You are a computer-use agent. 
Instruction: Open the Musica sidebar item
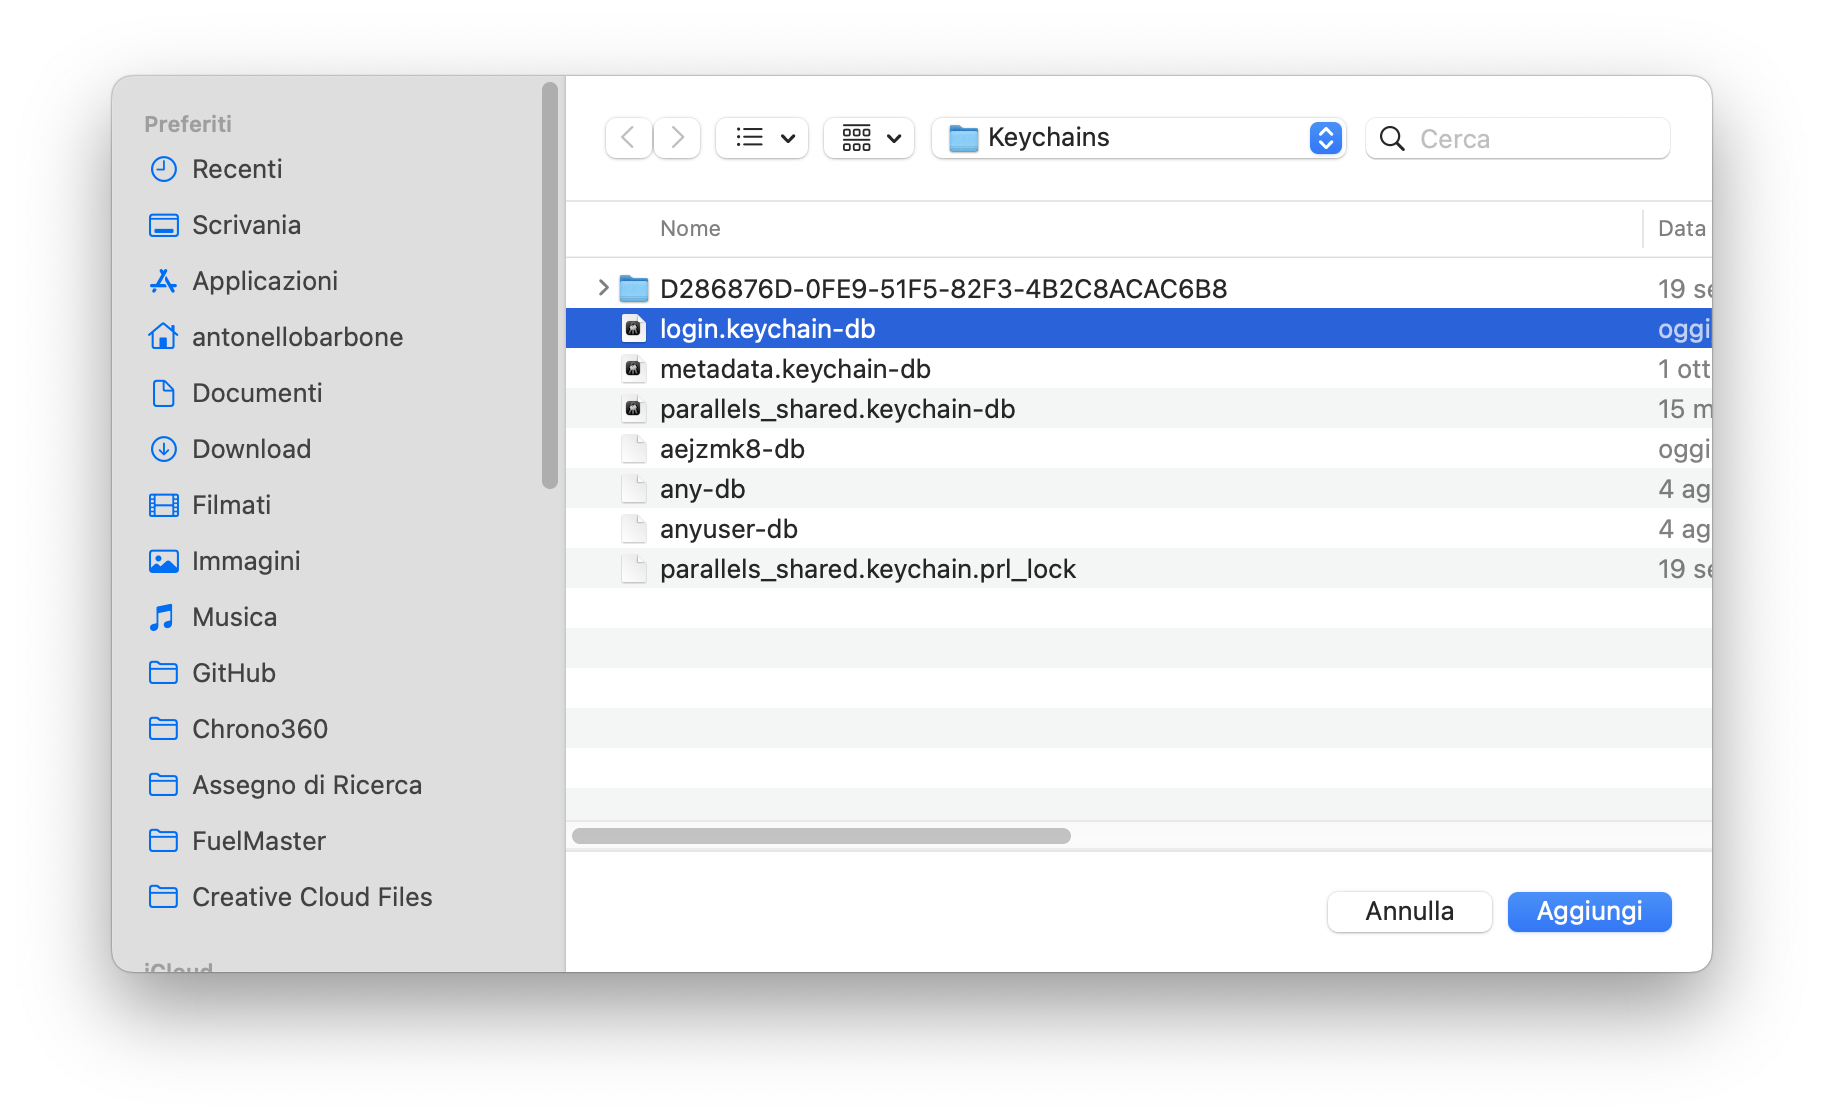pos(234,617)
